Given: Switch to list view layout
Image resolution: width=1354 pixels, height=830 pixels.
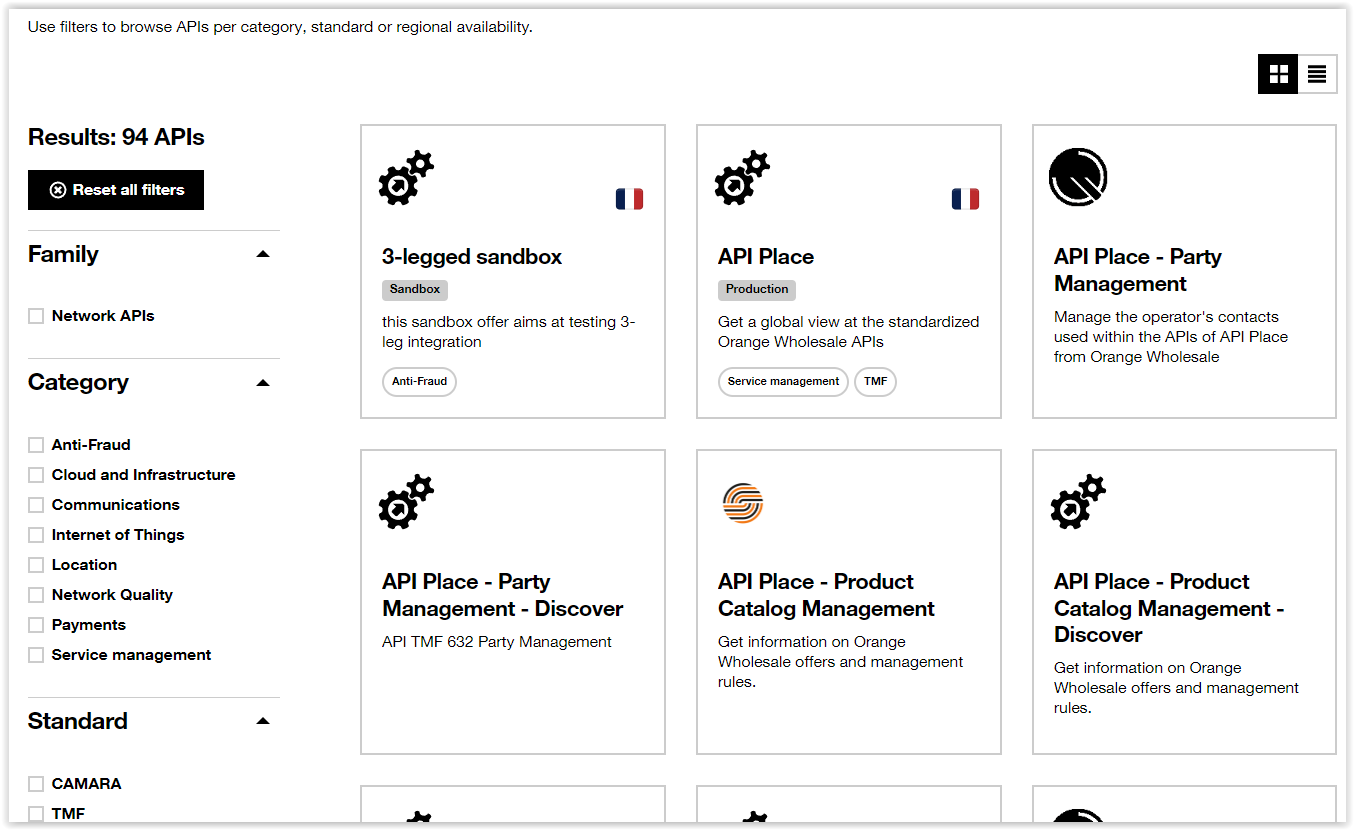Looking at the screenshot, I should coord(1317,74).
